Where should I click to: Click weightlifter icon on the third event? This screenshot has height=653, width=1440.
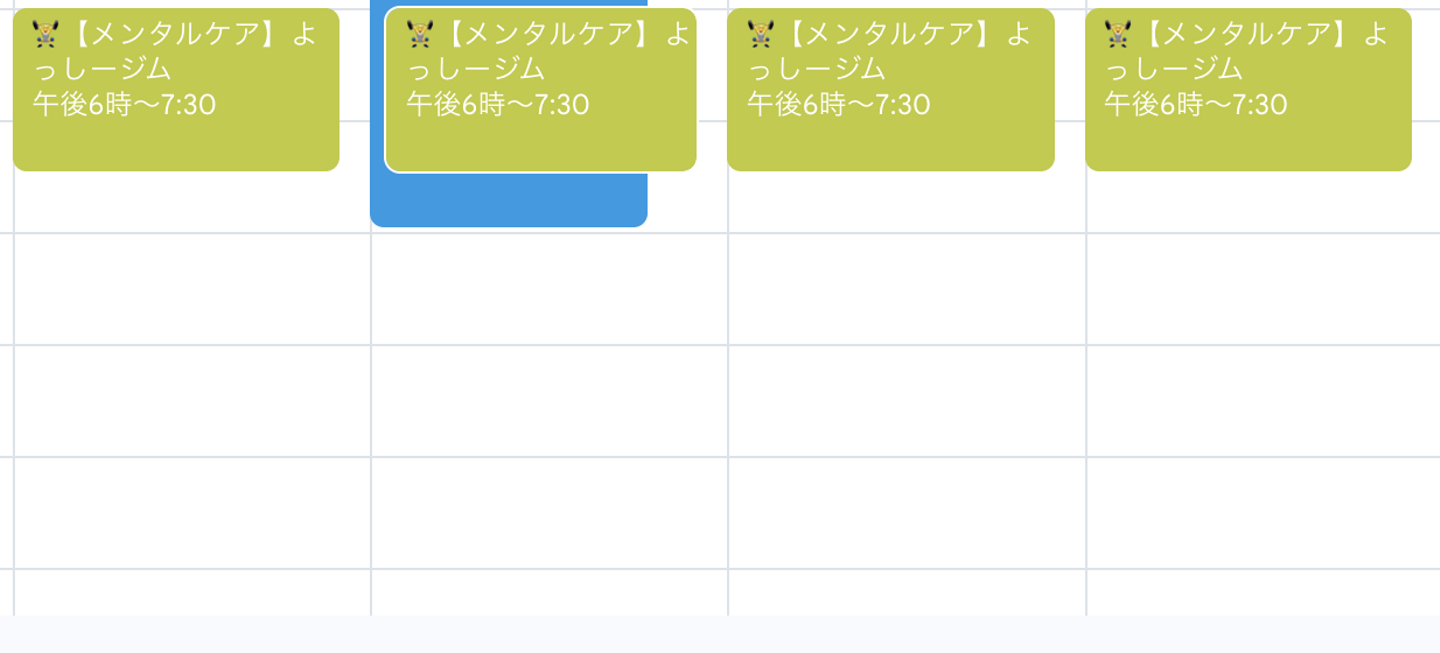coord(761,35)
